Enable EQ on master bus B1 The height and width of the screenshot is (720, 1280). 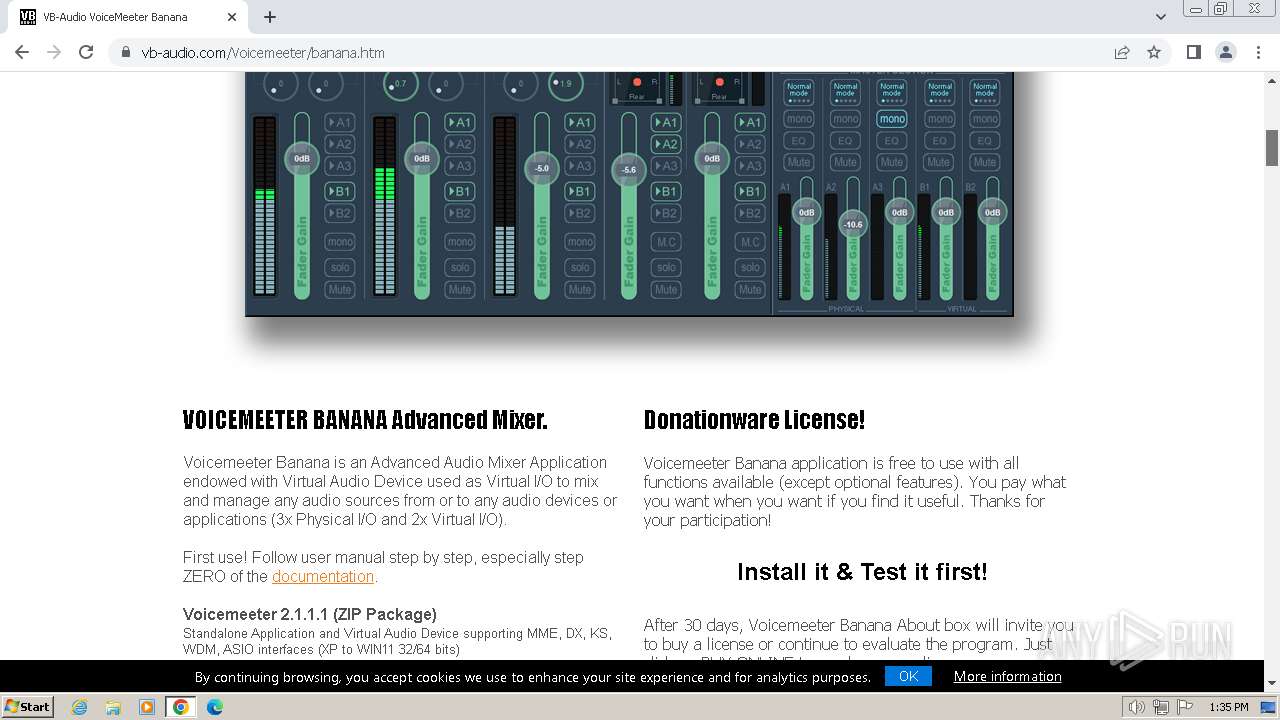[x=939, y=141]
